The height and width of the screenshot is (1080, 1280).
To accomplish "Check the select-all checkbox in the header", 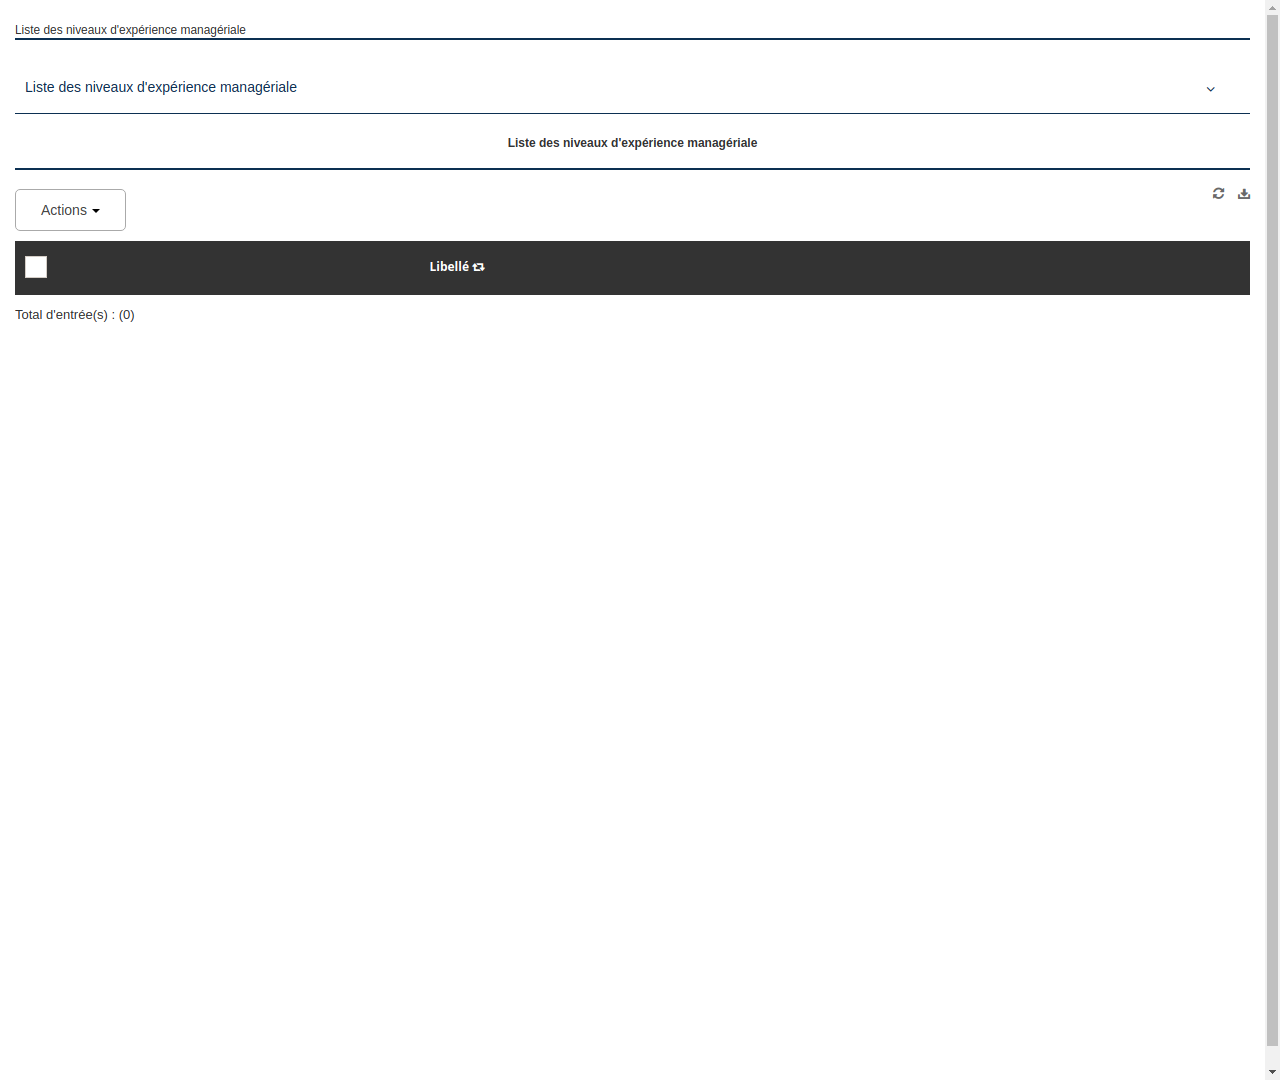I will [x=35, y=267].
